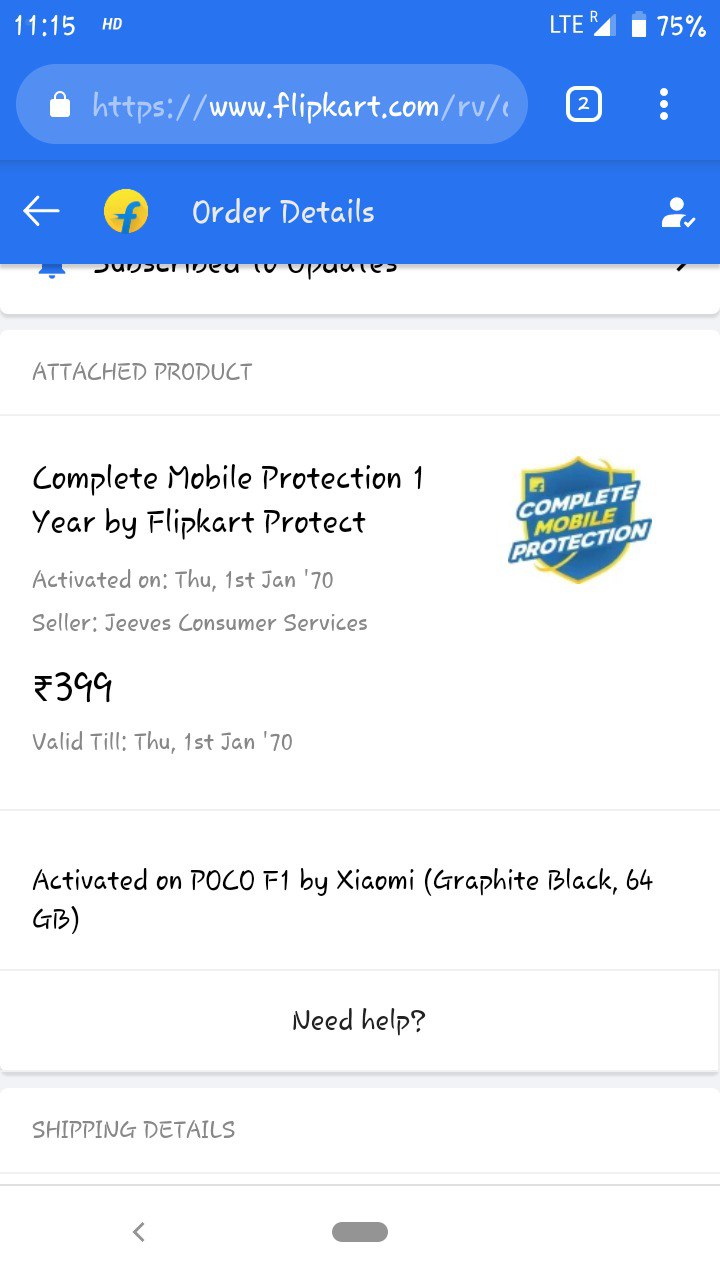720x1280 pixels.
Task: Open the Flipkart logo home icon
Action: pos(126,212)
